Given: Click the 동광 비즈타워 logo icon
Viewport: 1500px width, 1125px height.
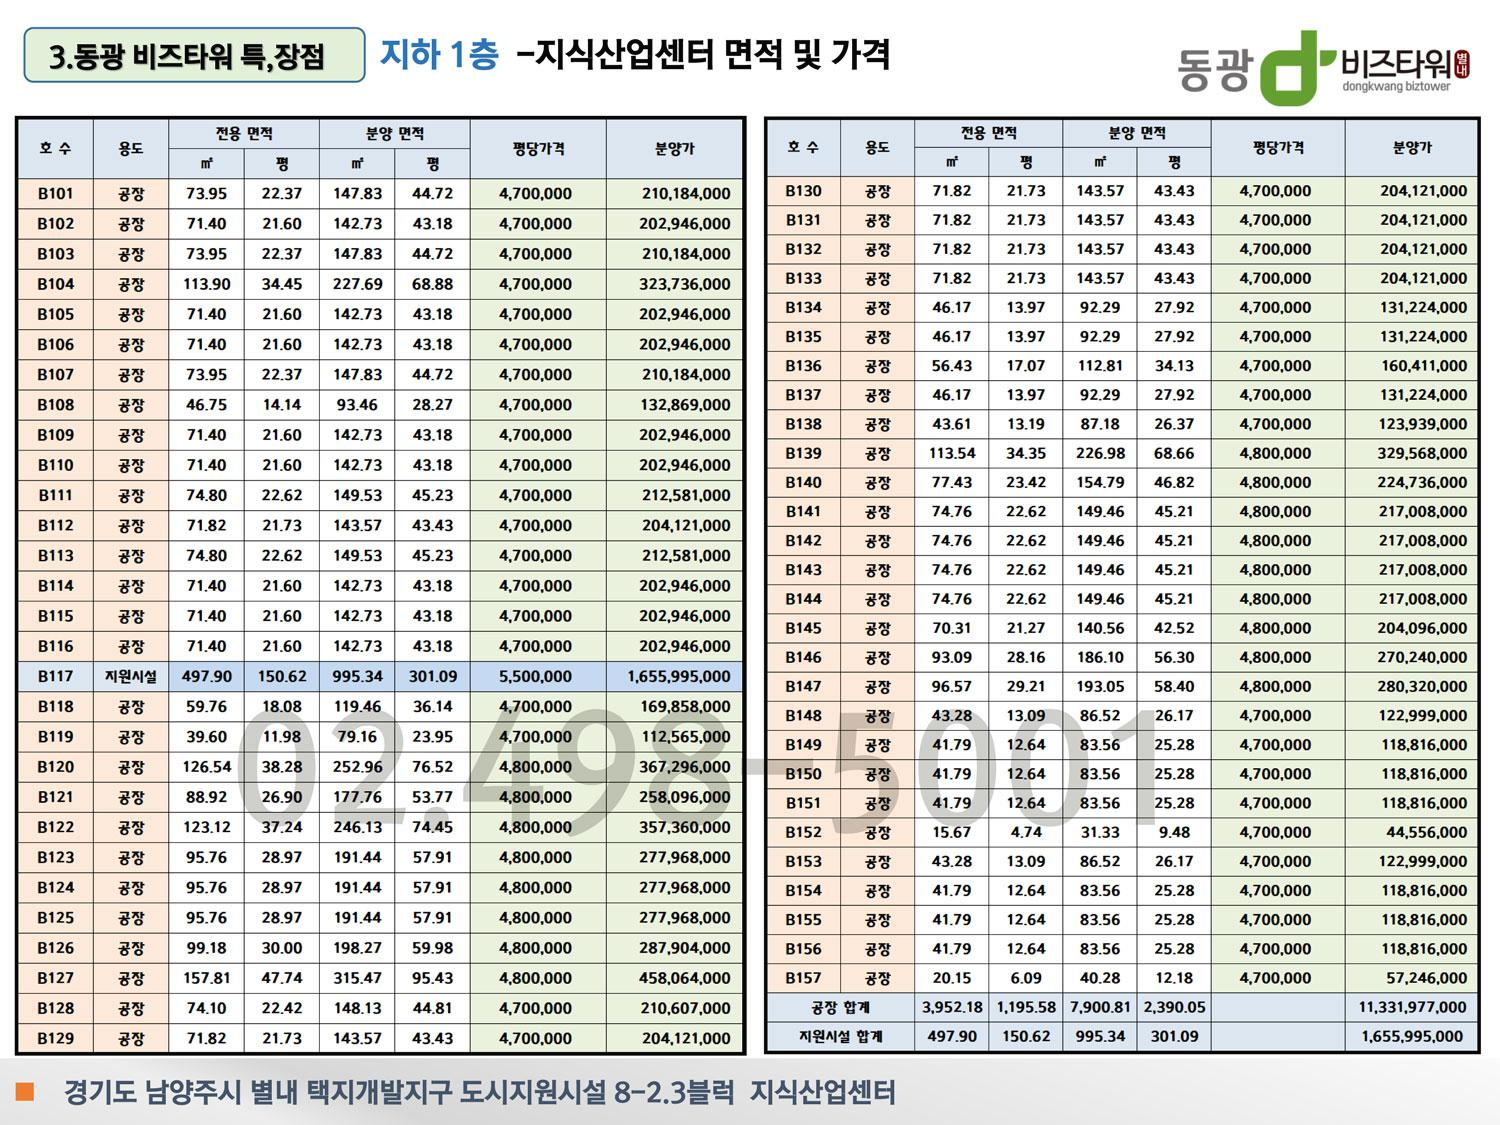Looking at the screenshot, I should [1297, 68].
